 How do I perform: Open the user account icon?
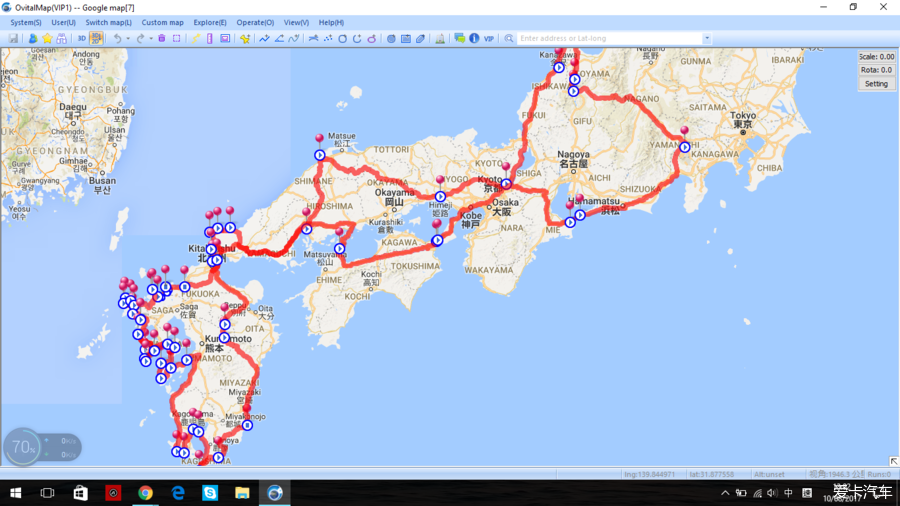tap(33, 38)
